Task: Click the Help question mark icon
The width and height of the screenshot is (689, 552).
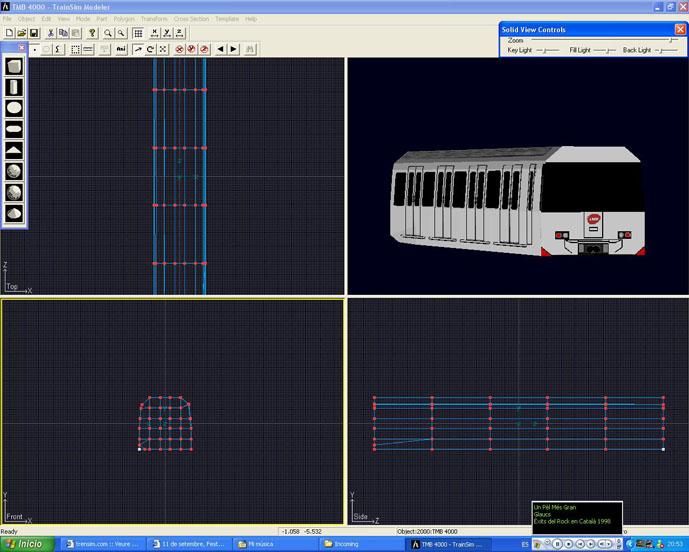Action: pos(92,33)
